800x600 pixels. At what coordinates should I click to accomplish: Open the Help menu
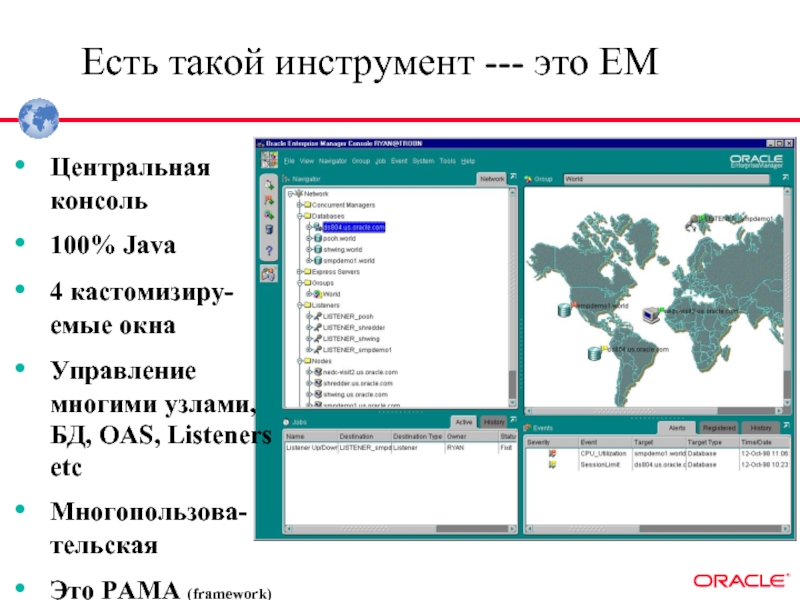[468, 161]
